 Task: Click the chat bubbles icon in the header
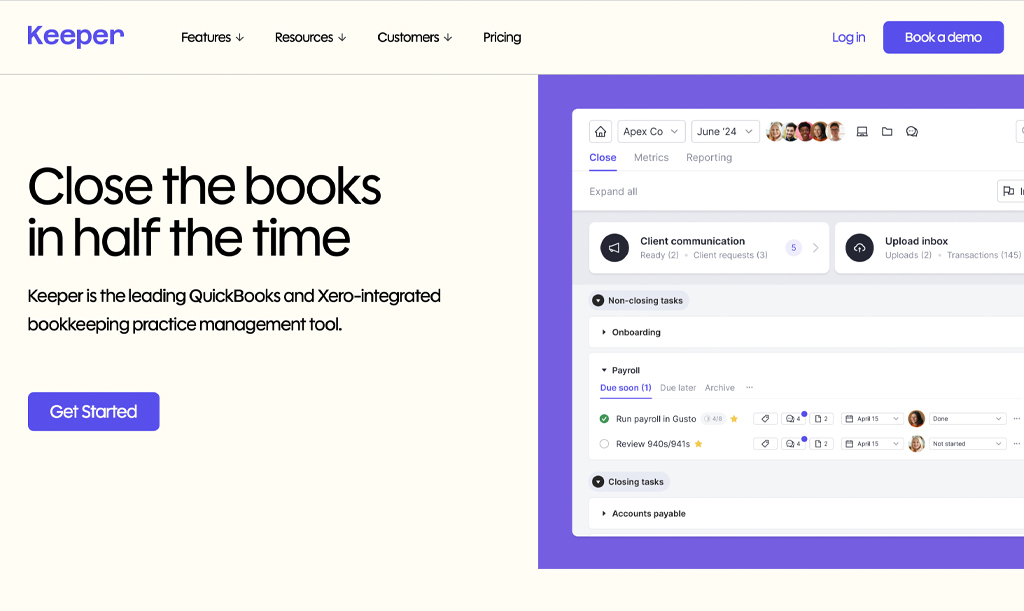tap(912, 132)
